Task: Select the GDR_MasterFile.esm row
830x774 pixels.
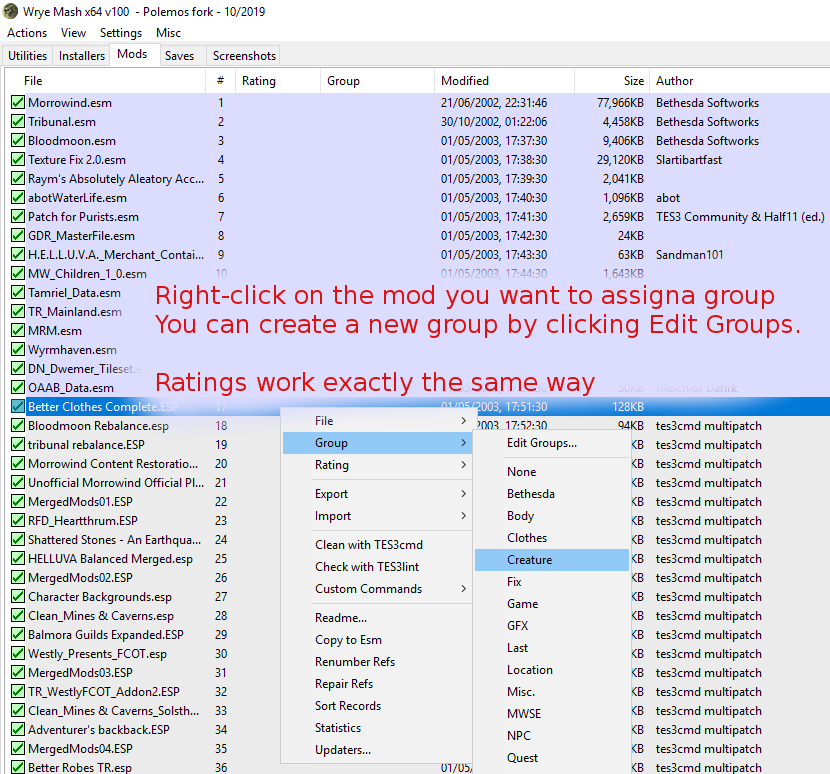Action: pos(418,236)
